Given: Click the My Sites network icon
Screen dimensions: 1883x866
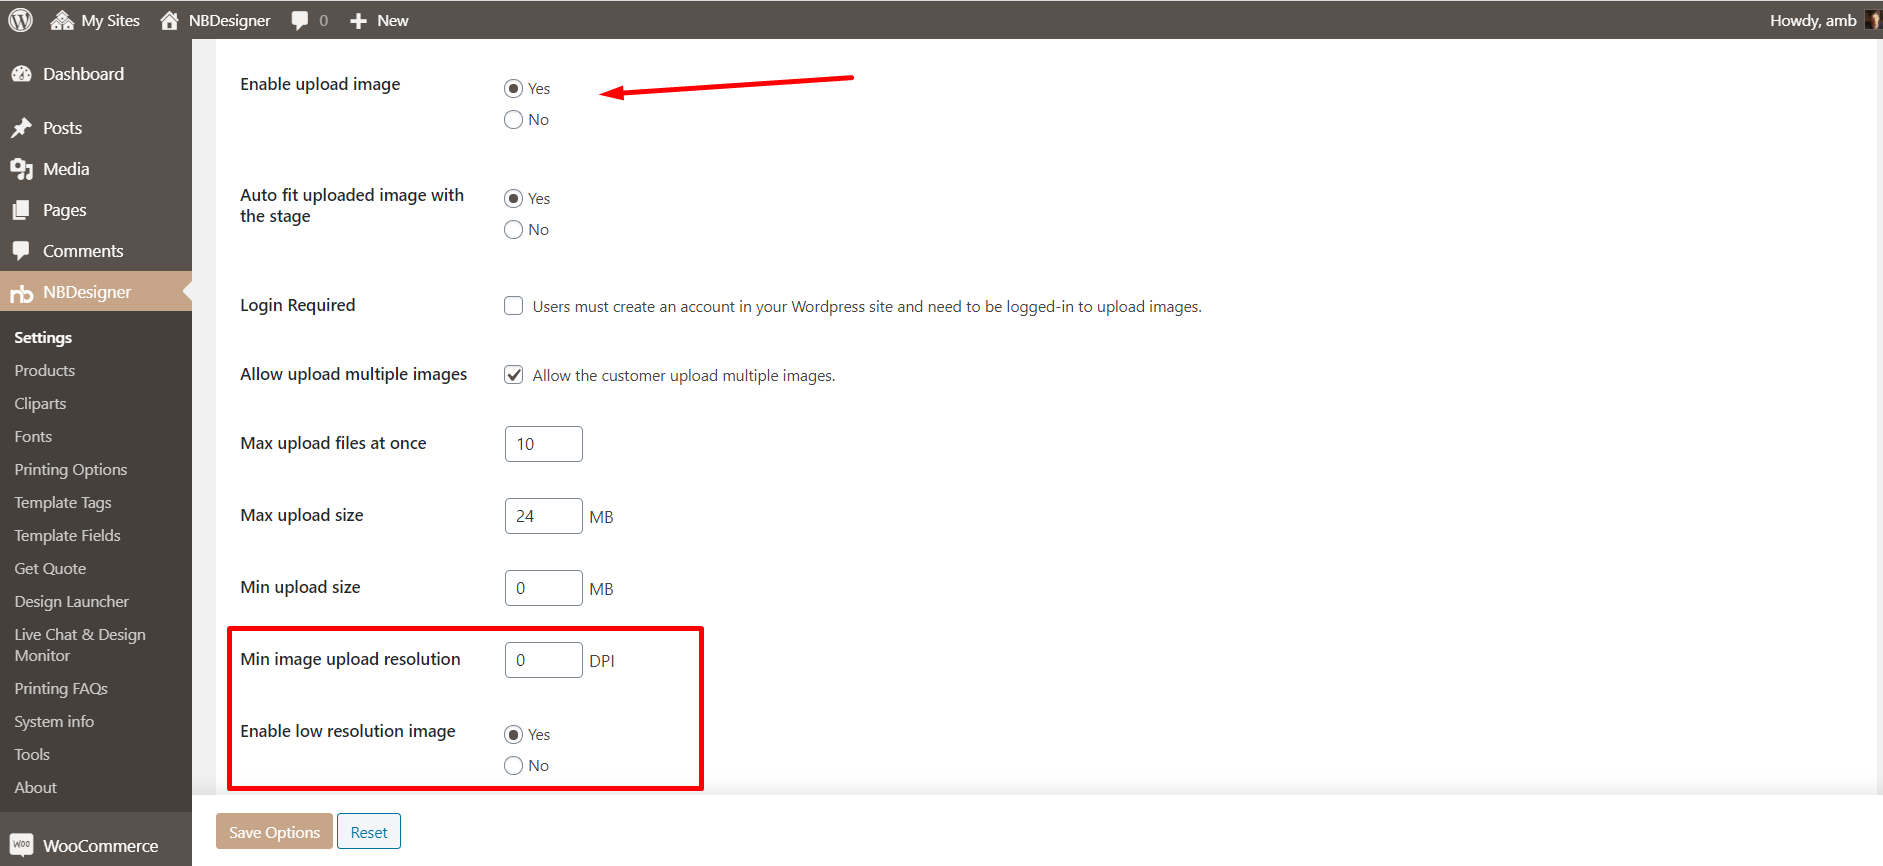Looking at the screenshot, I should pos(62,20).
